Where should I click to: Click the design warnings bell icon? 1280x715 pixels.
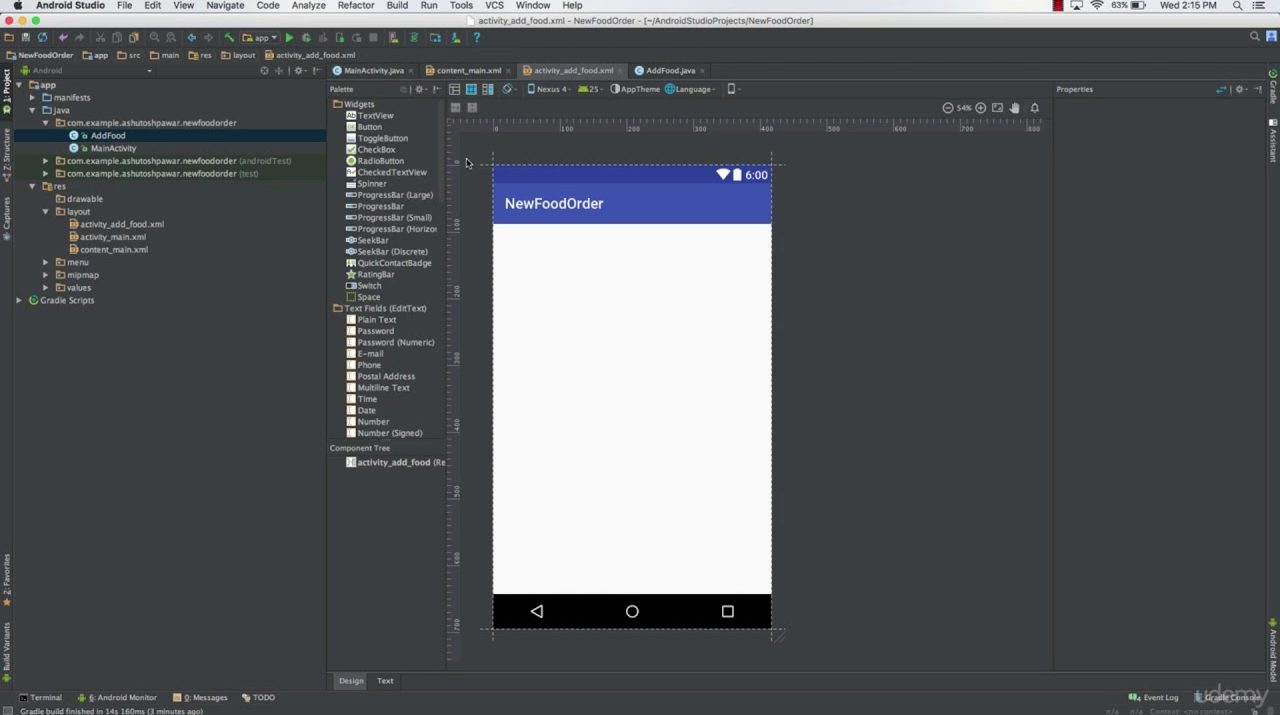tap(1035, 108)
